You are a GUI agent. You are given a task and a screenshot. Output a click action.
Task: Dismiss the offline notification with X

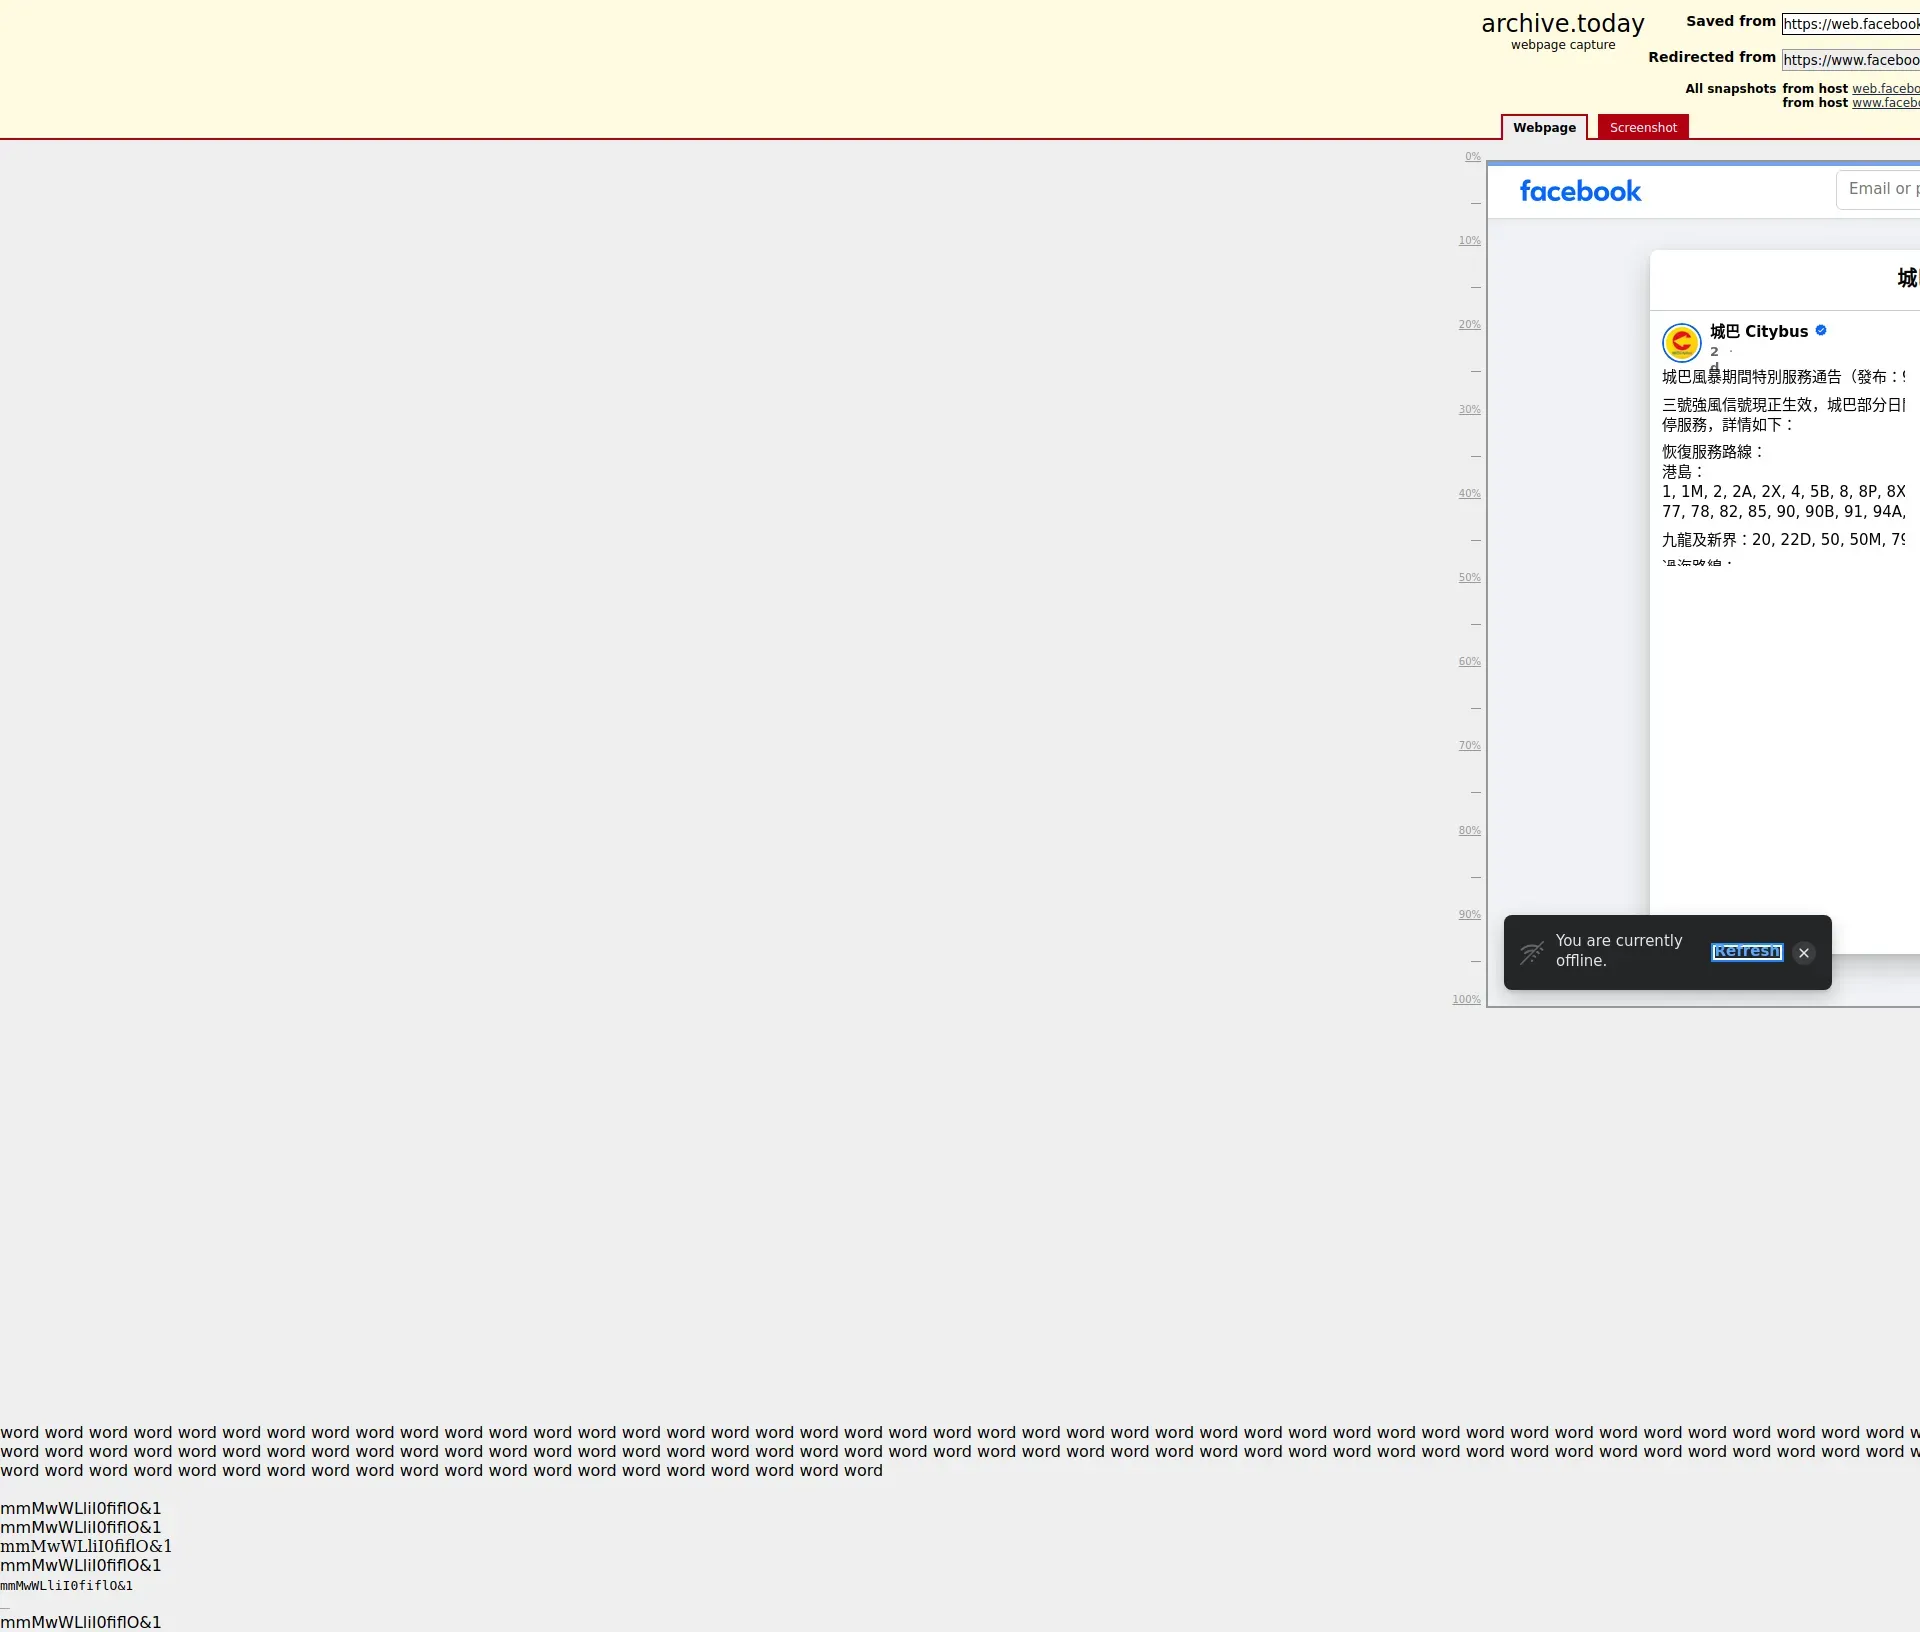[1804, 953]
